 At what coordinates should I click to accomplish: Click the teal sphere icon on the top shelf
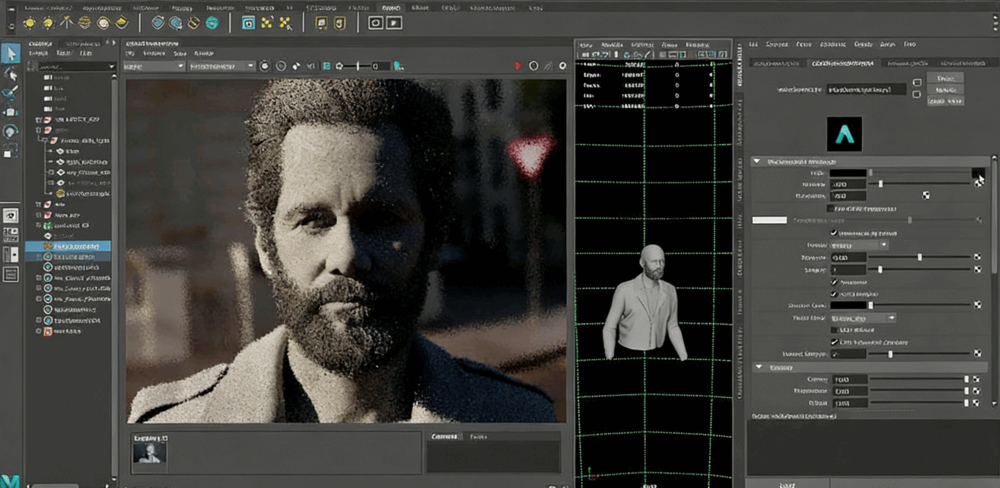click(x=213, y=21)
